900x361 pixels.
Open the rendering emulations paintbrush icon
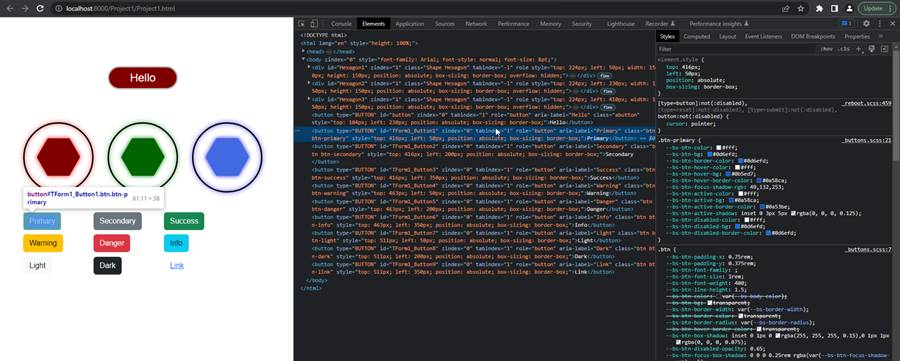871,49
